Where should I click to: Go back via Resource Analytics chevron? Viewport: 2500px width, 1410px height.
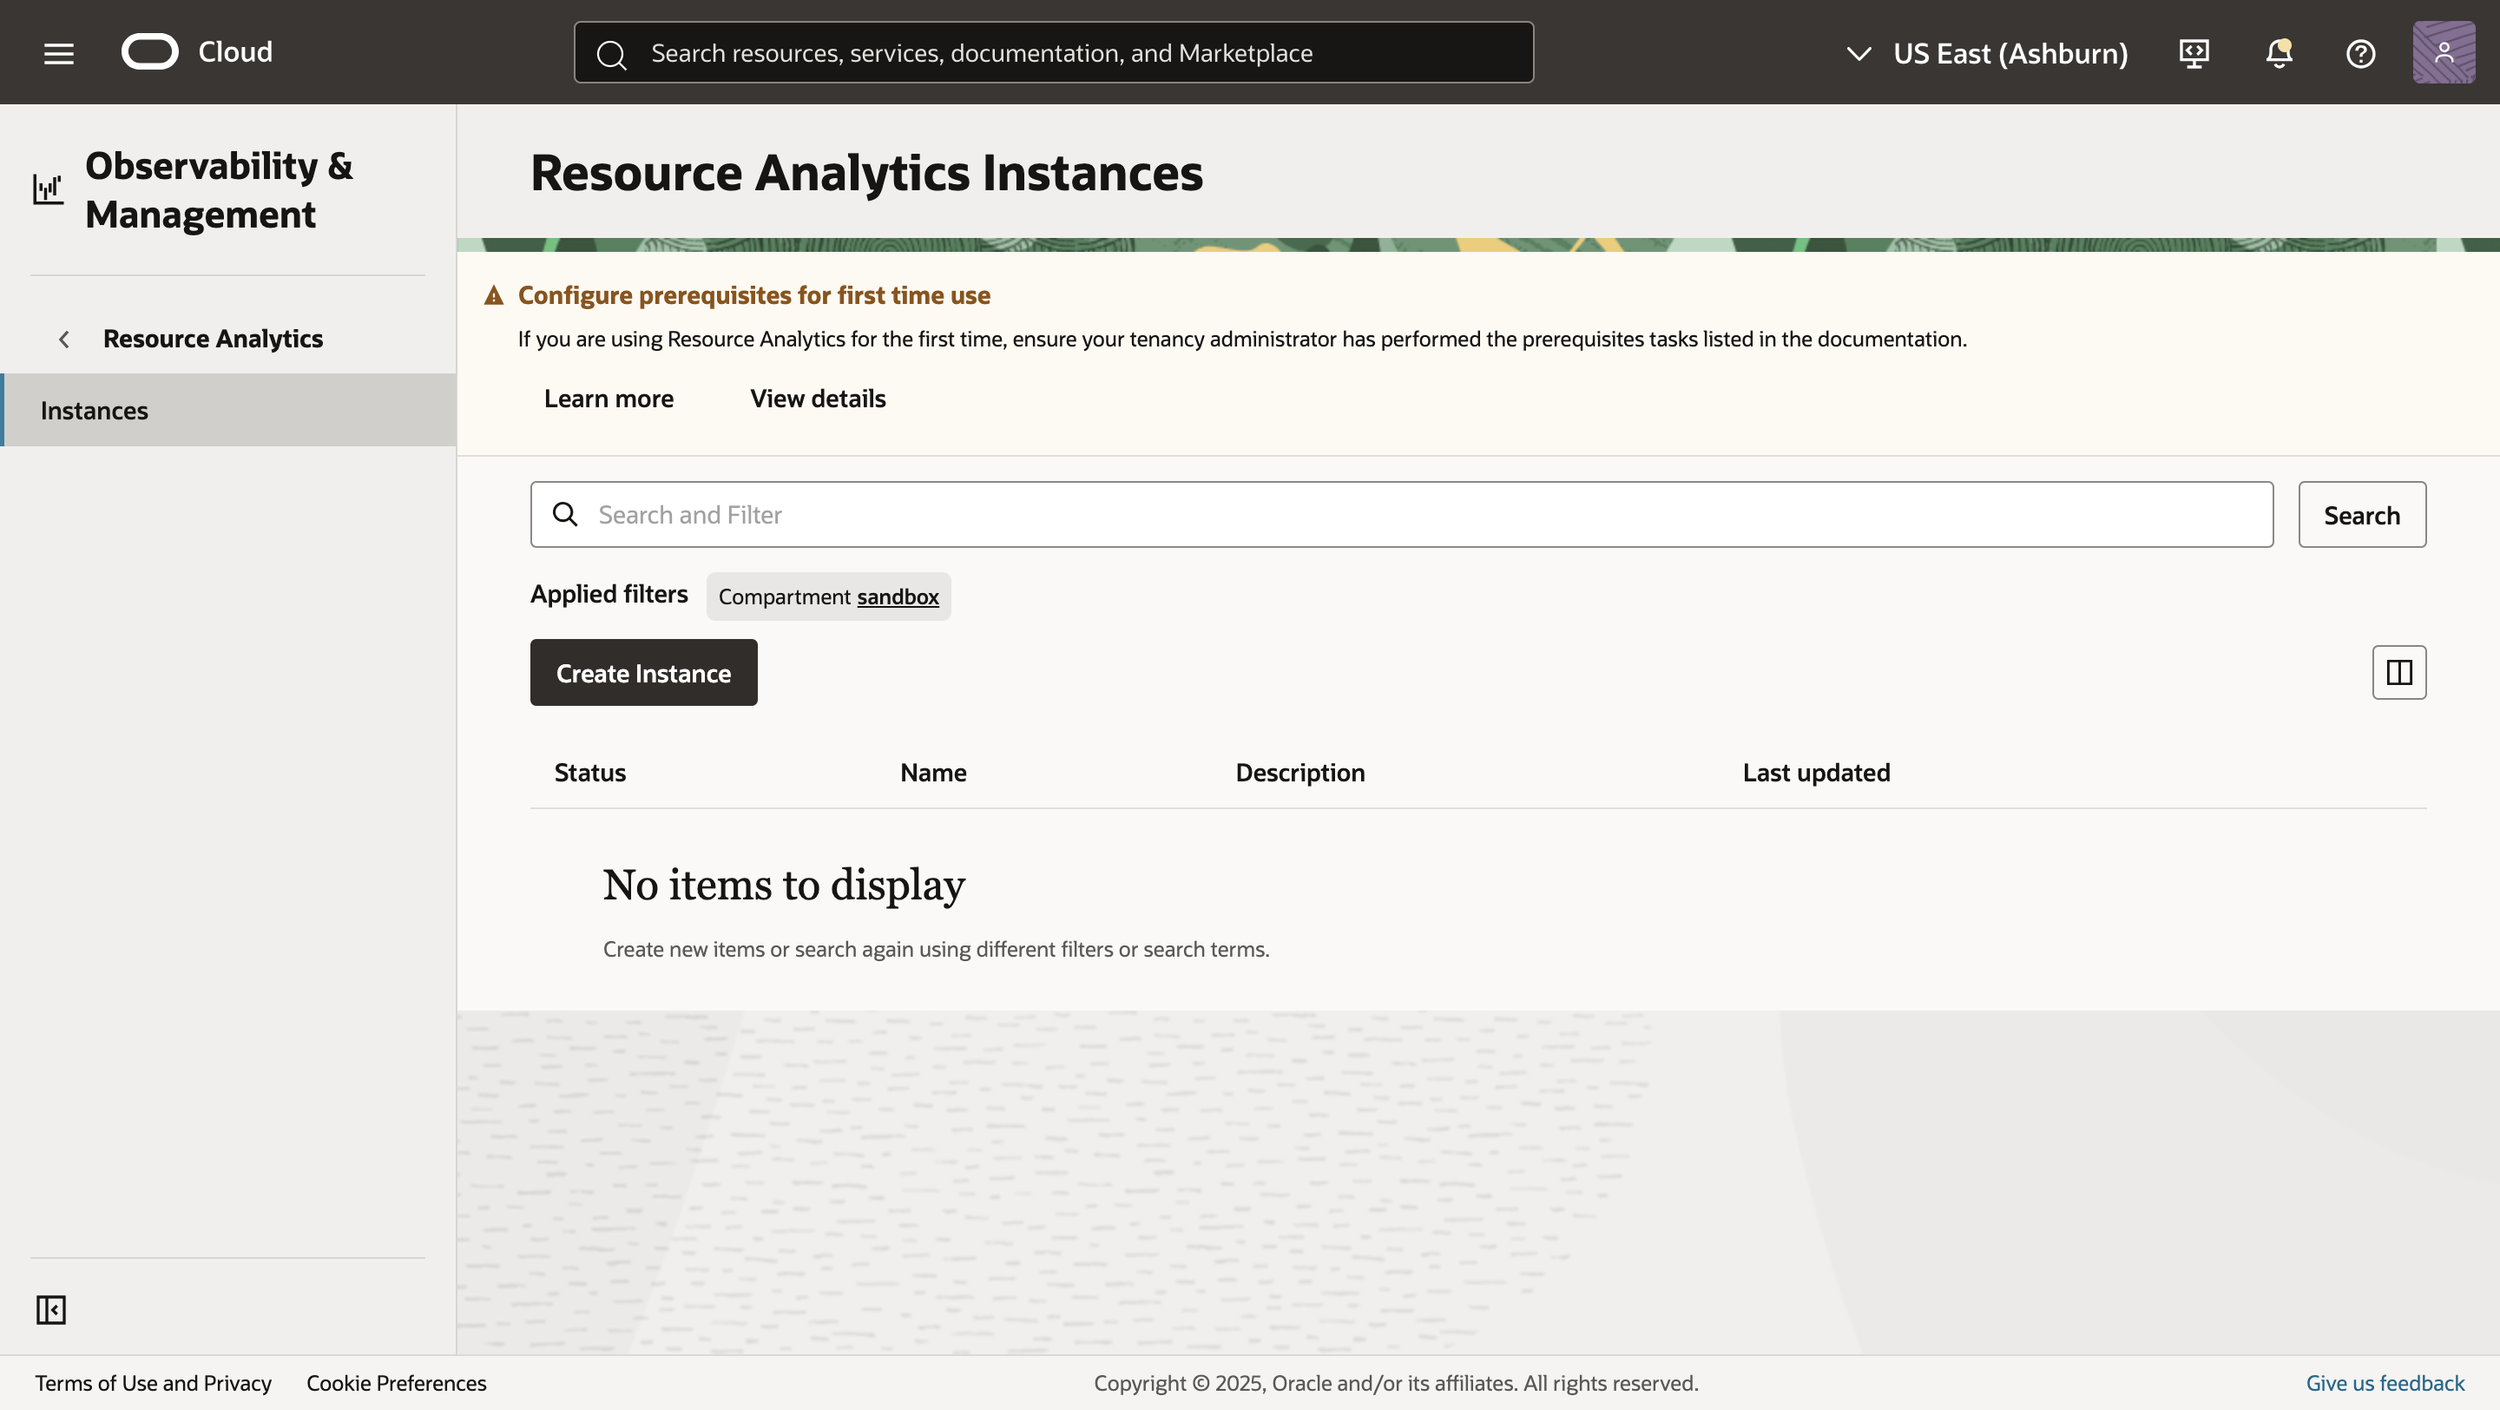(64, 339)
